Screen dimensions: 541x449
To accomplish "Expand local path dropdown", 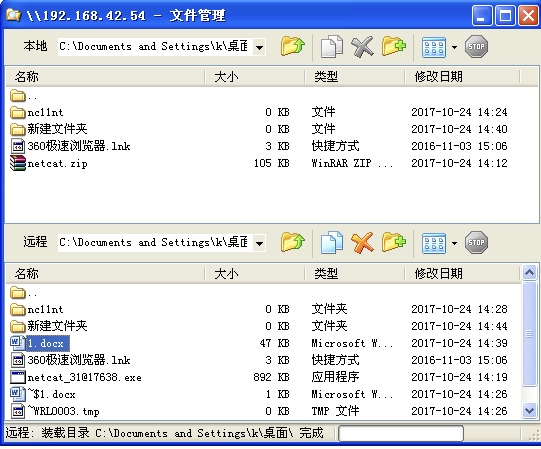I will [x=259, y=47].
